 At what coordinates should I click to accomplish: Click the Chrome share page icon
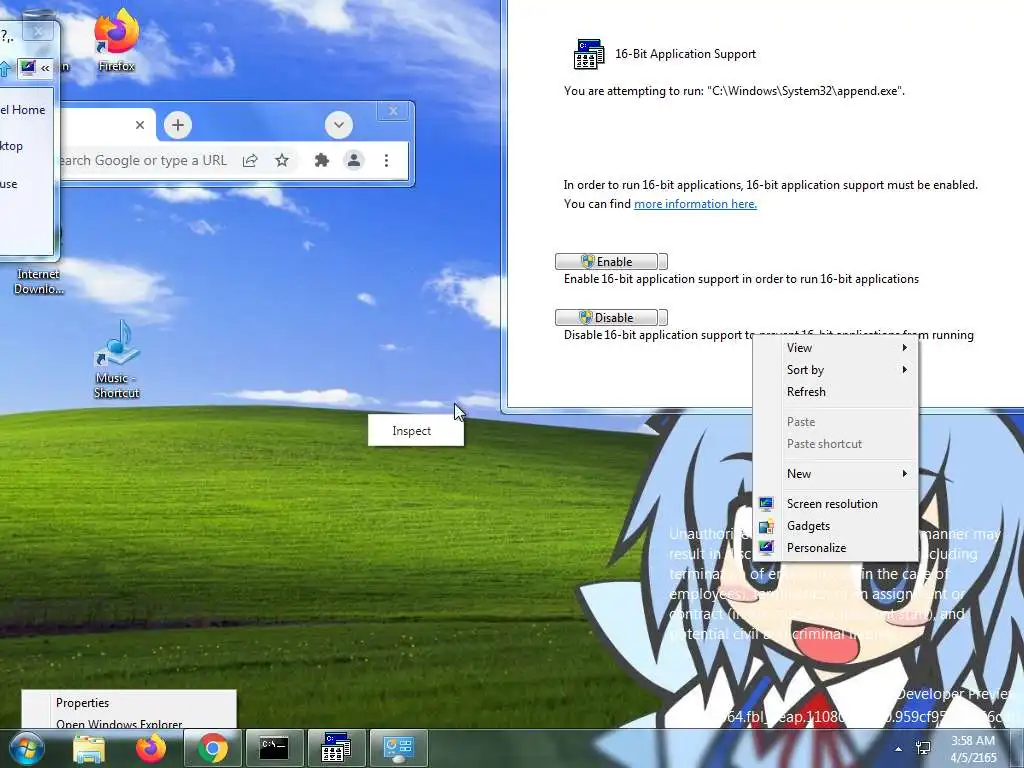pos(250,161)
